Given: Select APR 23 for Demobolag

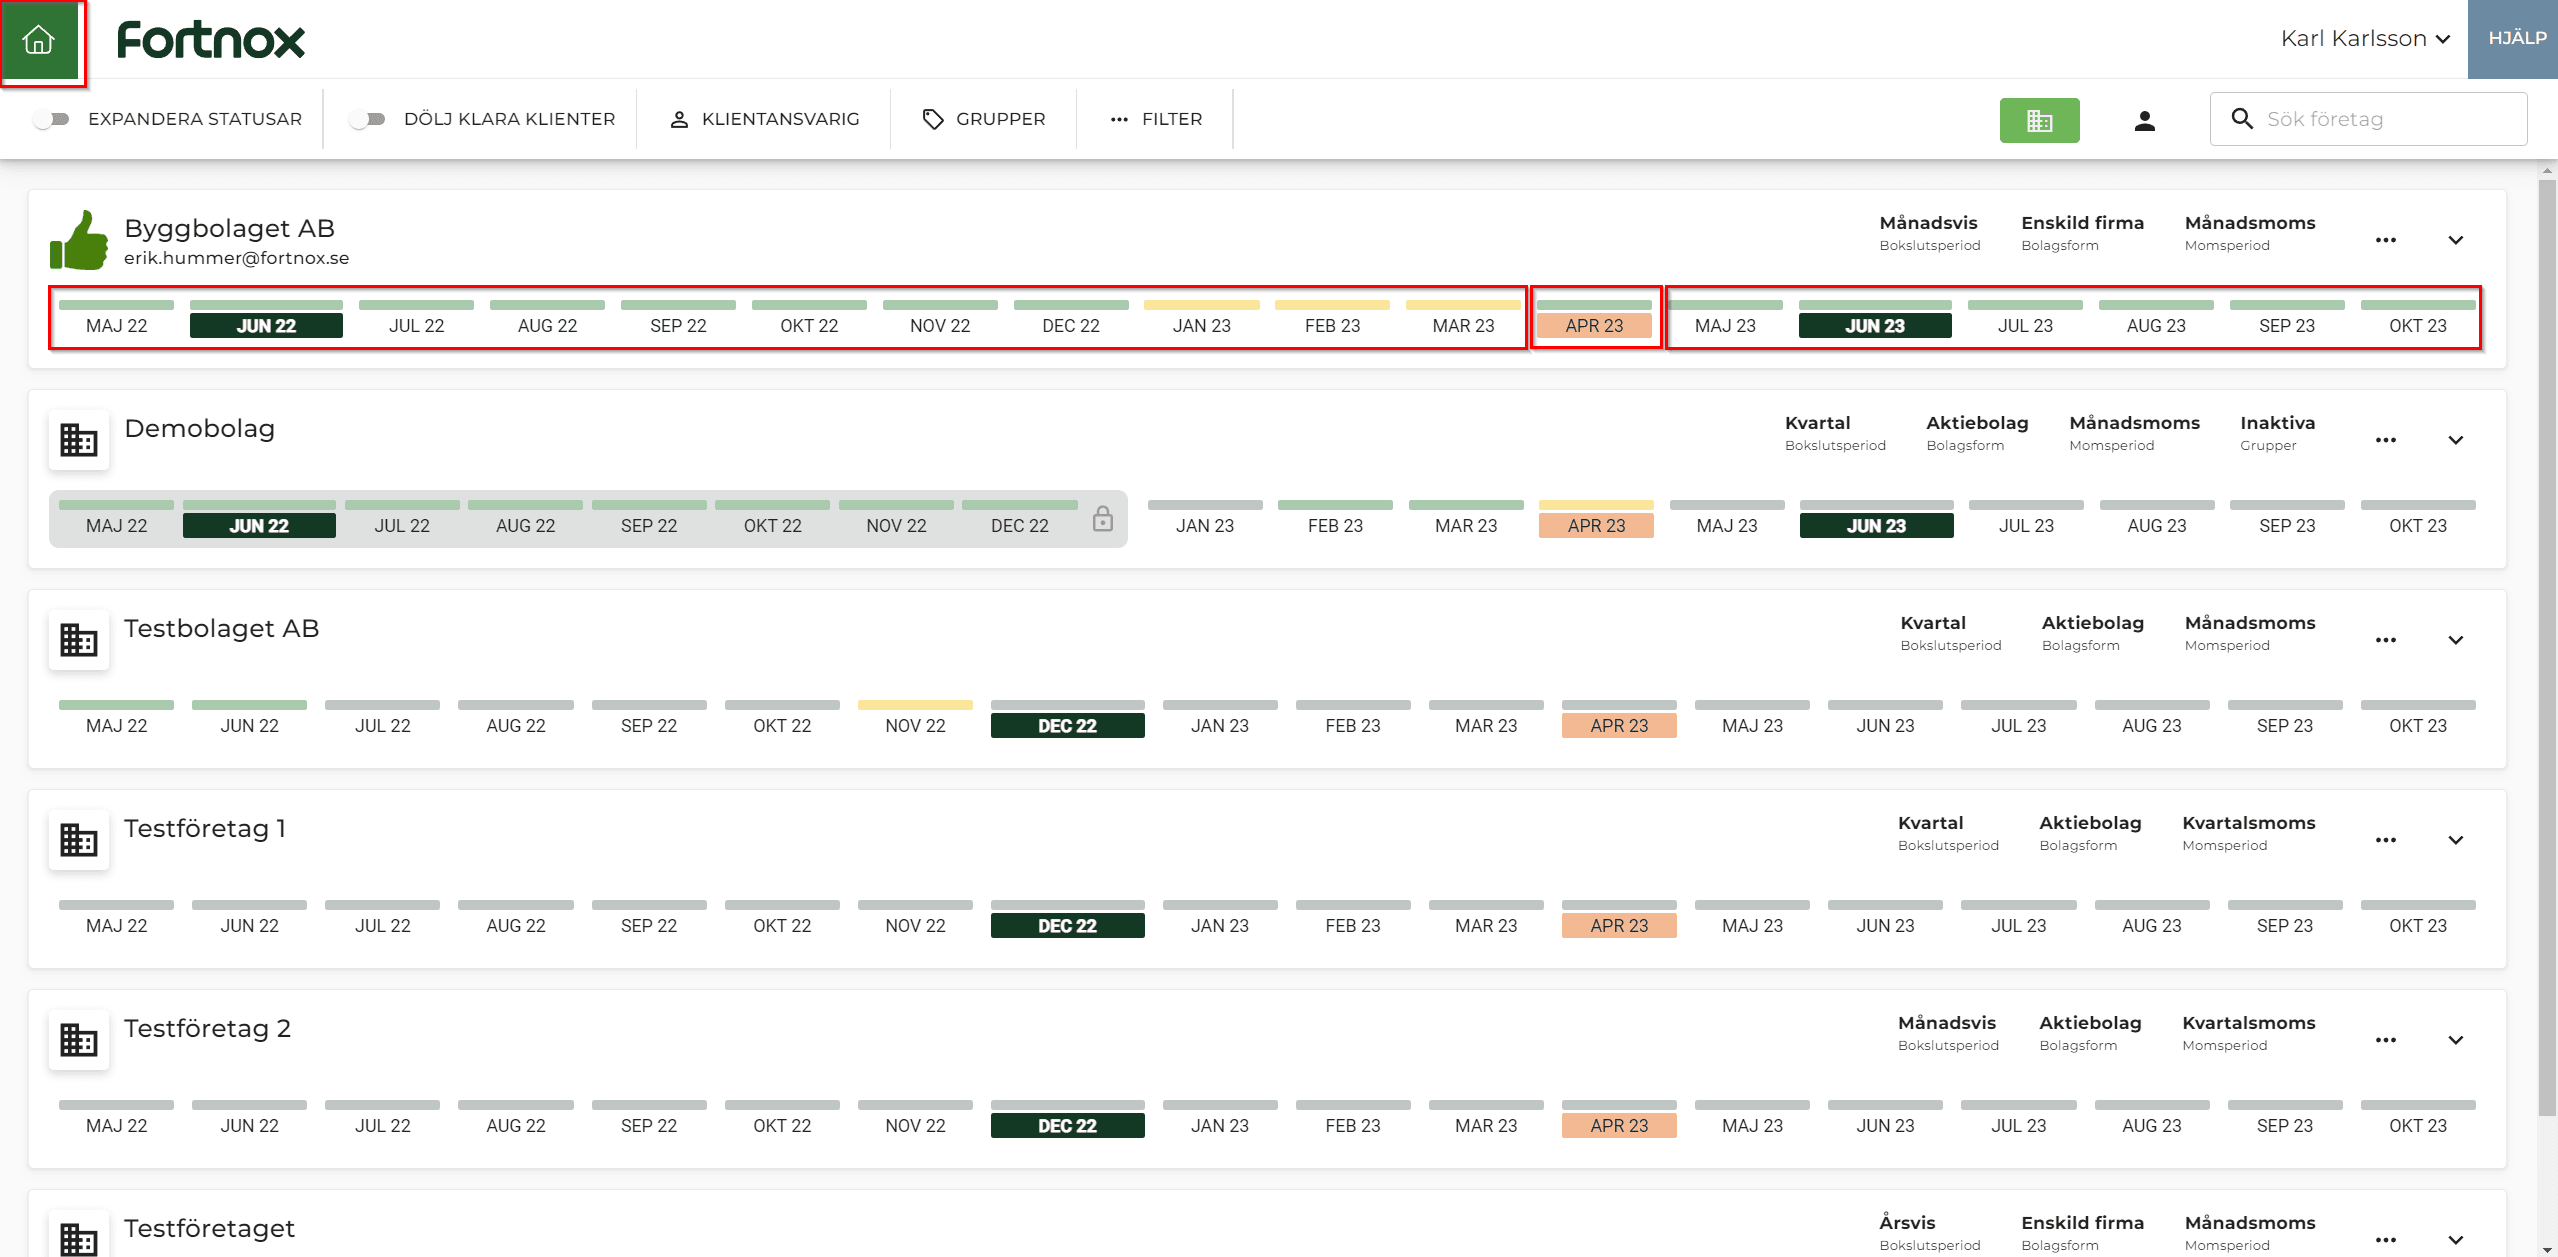Looking at the screenshot, I should tap(1596, 519).
